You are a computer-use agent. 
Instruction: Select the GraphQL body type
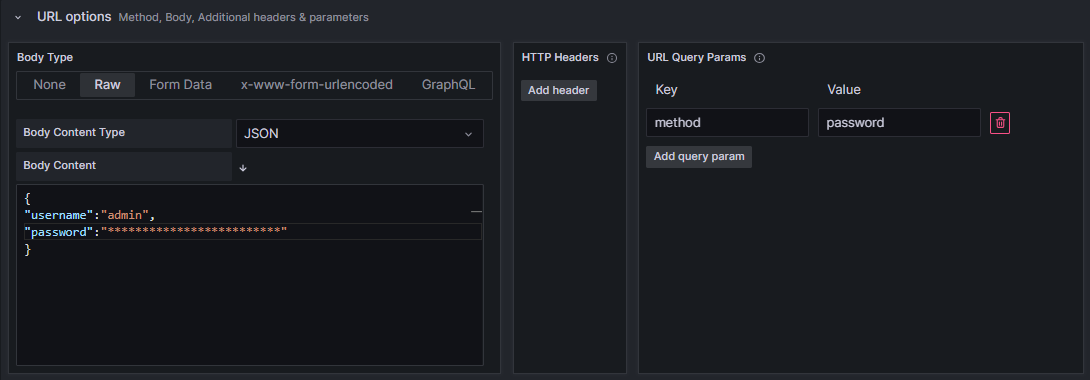pos(448,85)
